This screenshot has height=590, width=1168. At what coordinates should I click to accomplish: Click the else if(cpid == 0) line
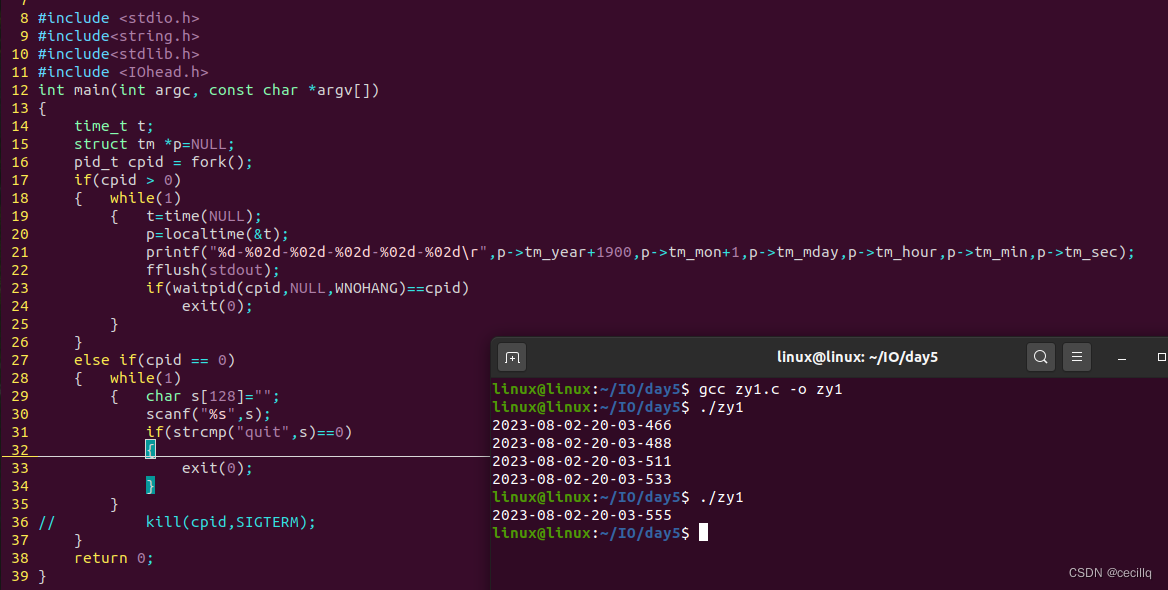tap(154, 361)
